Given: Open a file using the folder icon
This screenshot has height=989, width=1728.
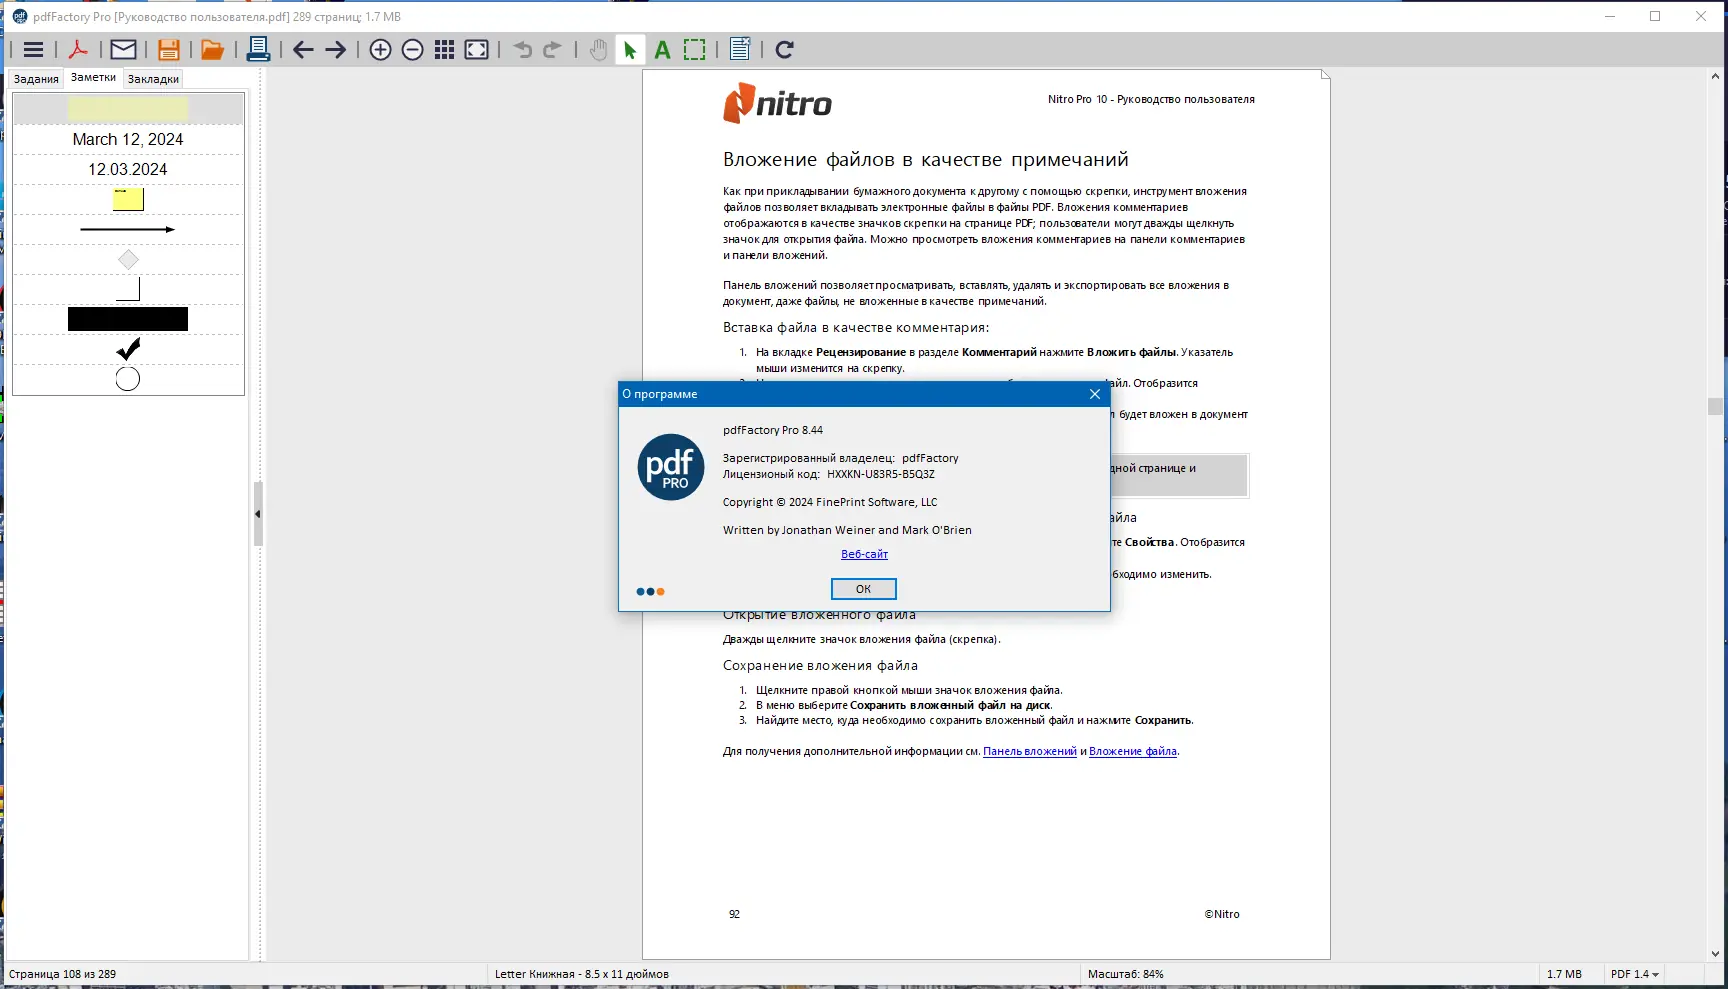Looking at the screenshot, I should pyautogui.click(x=212, y=50).
